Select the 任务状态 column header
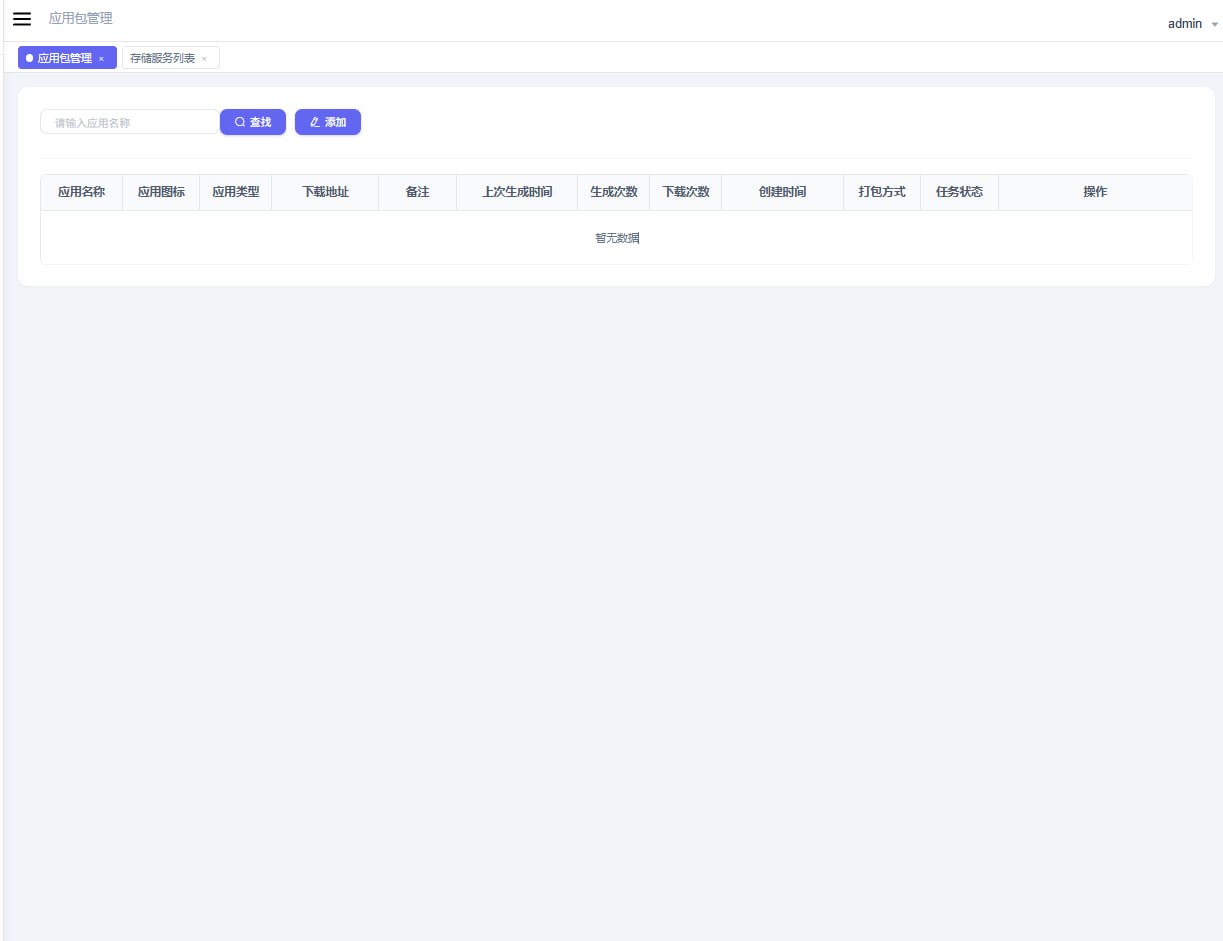 click(959, 192)
